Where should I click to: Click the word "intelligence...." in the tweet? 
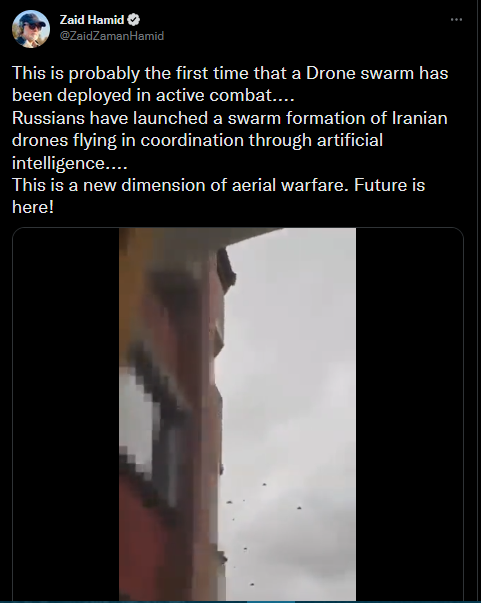70,163
